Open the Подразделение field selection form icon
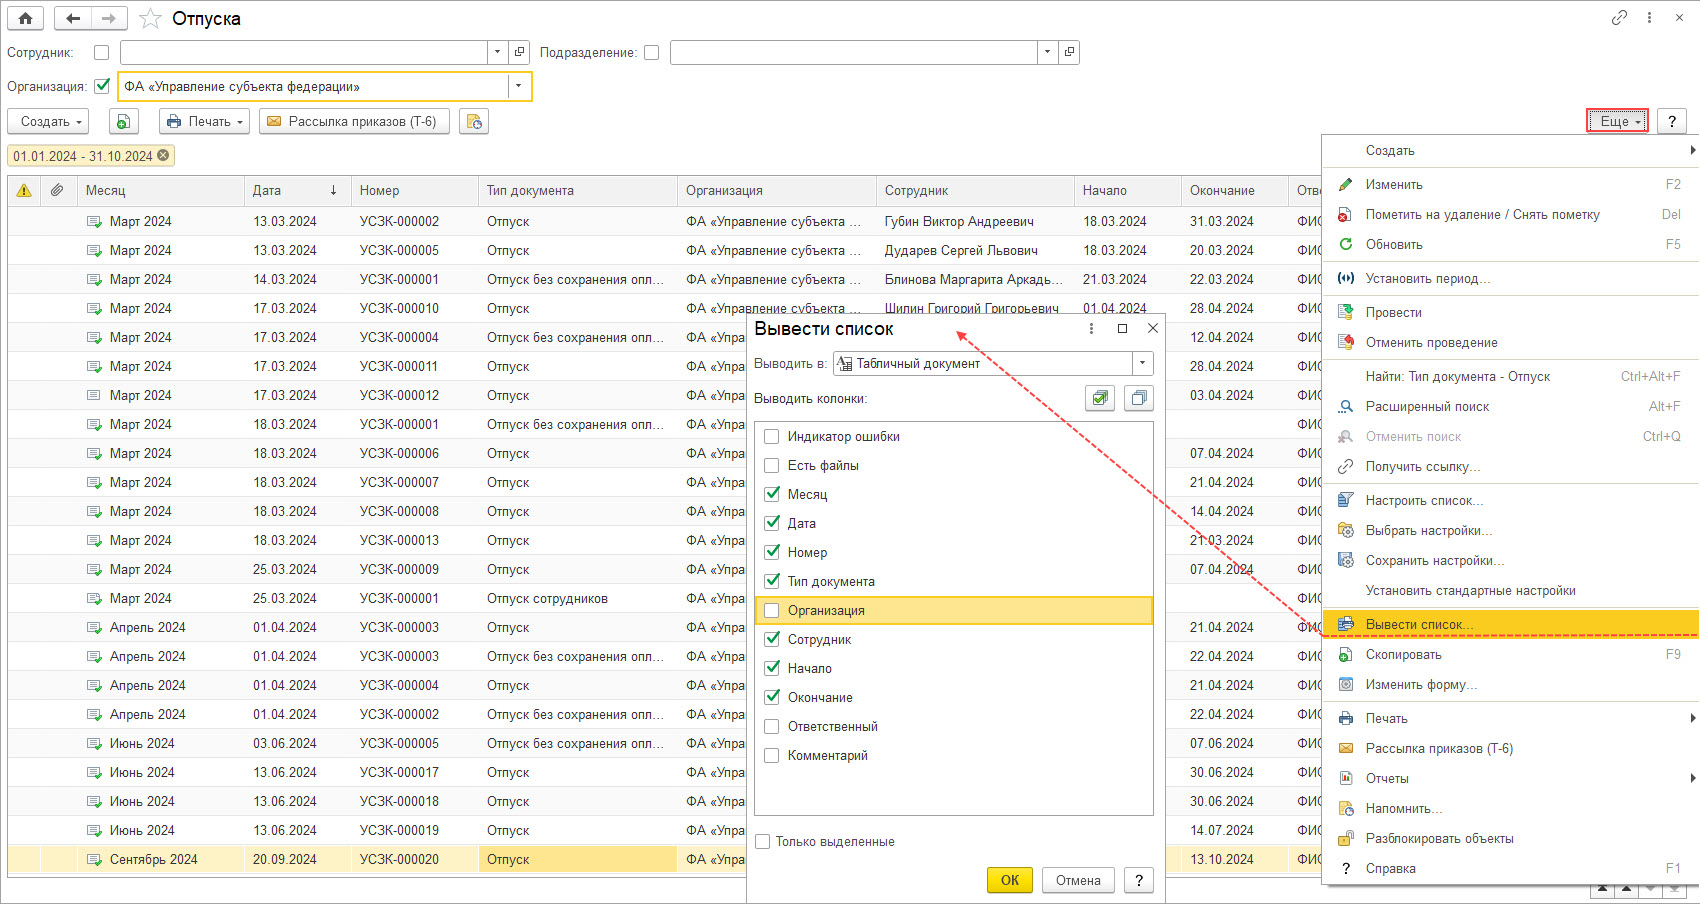 pos(1069,52)
